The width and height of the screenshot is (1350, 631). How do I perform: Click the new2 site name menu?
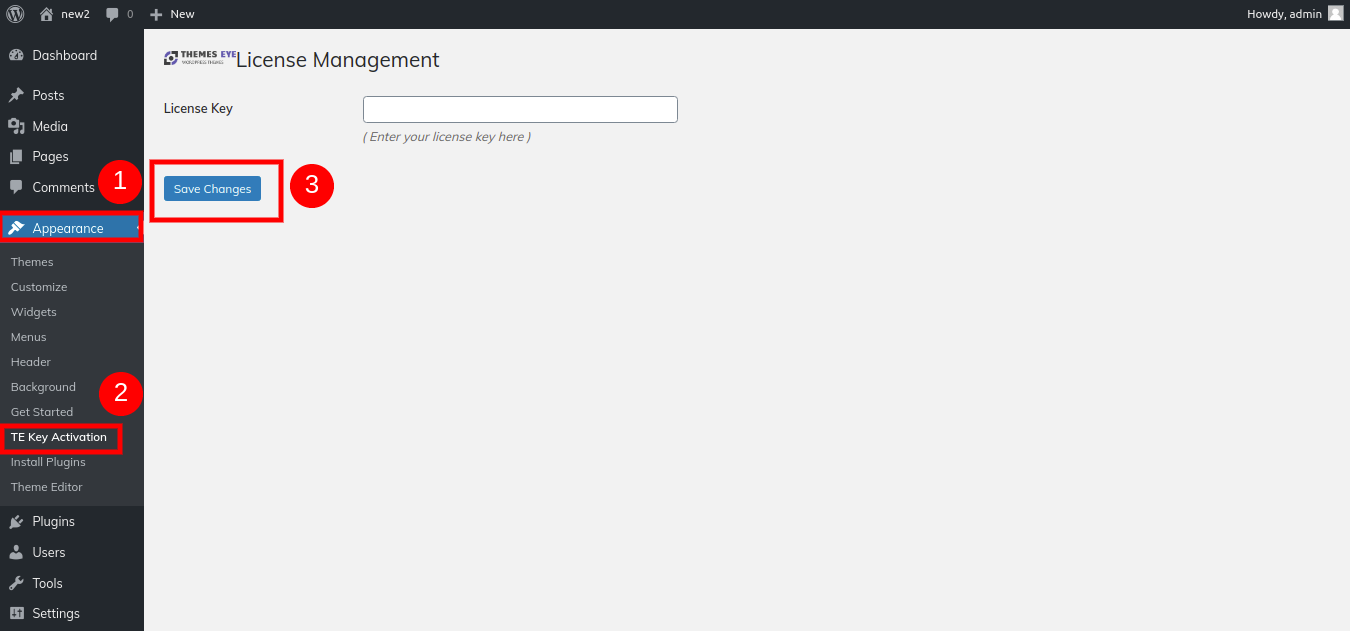(x=62, y=13)
